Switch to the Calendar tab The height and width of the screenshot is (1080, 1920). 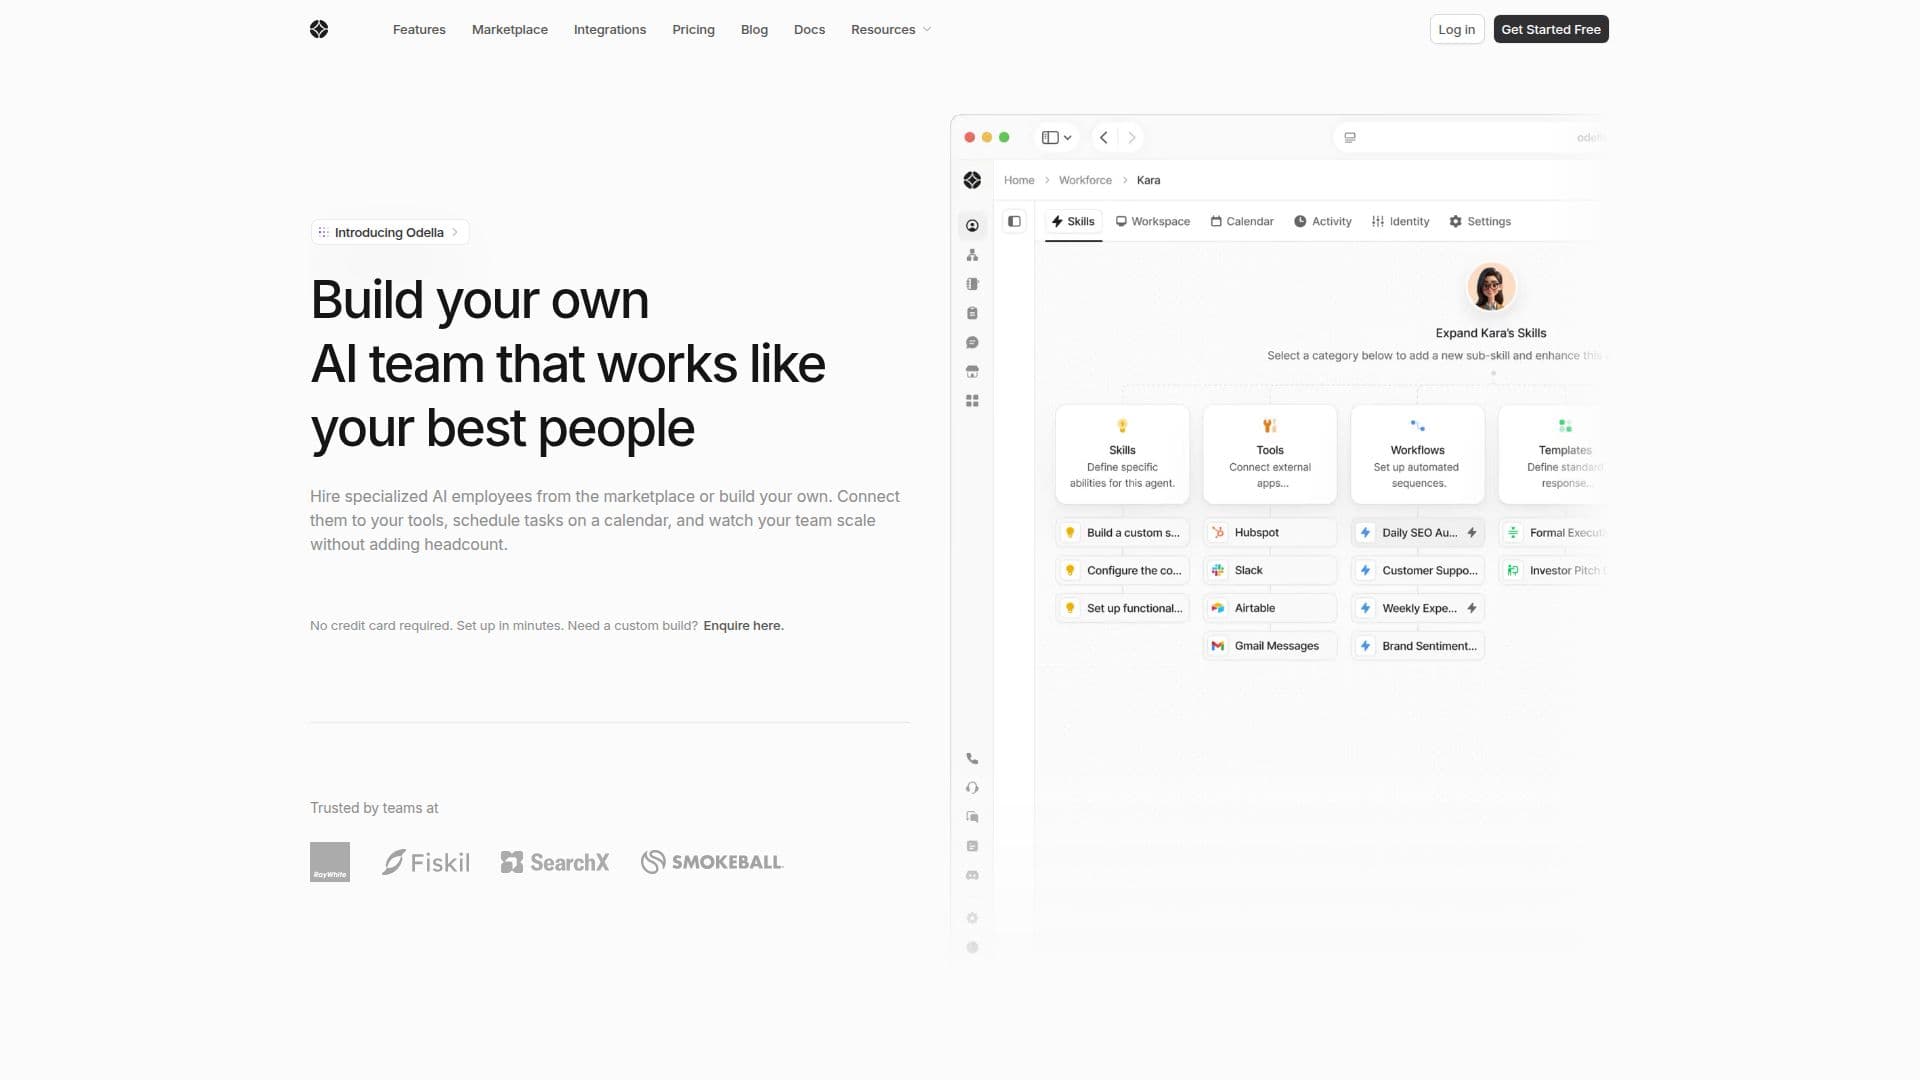(x=1242, y=222)
